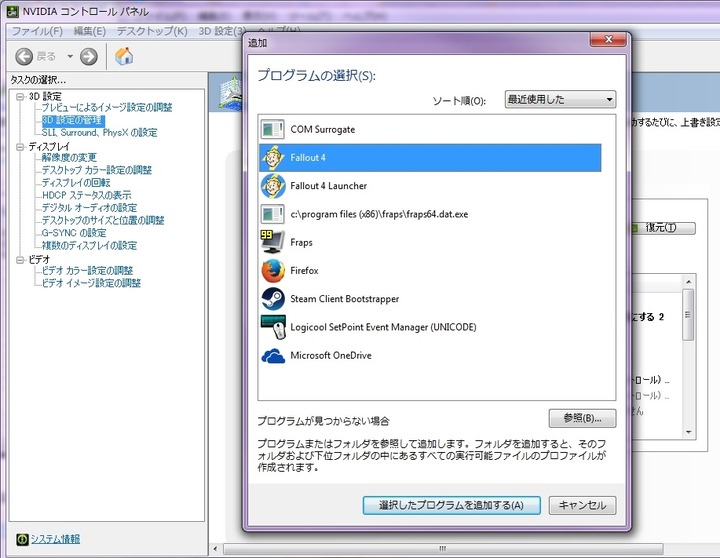Open the デスクトップ(K) menu
This screenshot has height=558, width=720.
tap(152, 31)
